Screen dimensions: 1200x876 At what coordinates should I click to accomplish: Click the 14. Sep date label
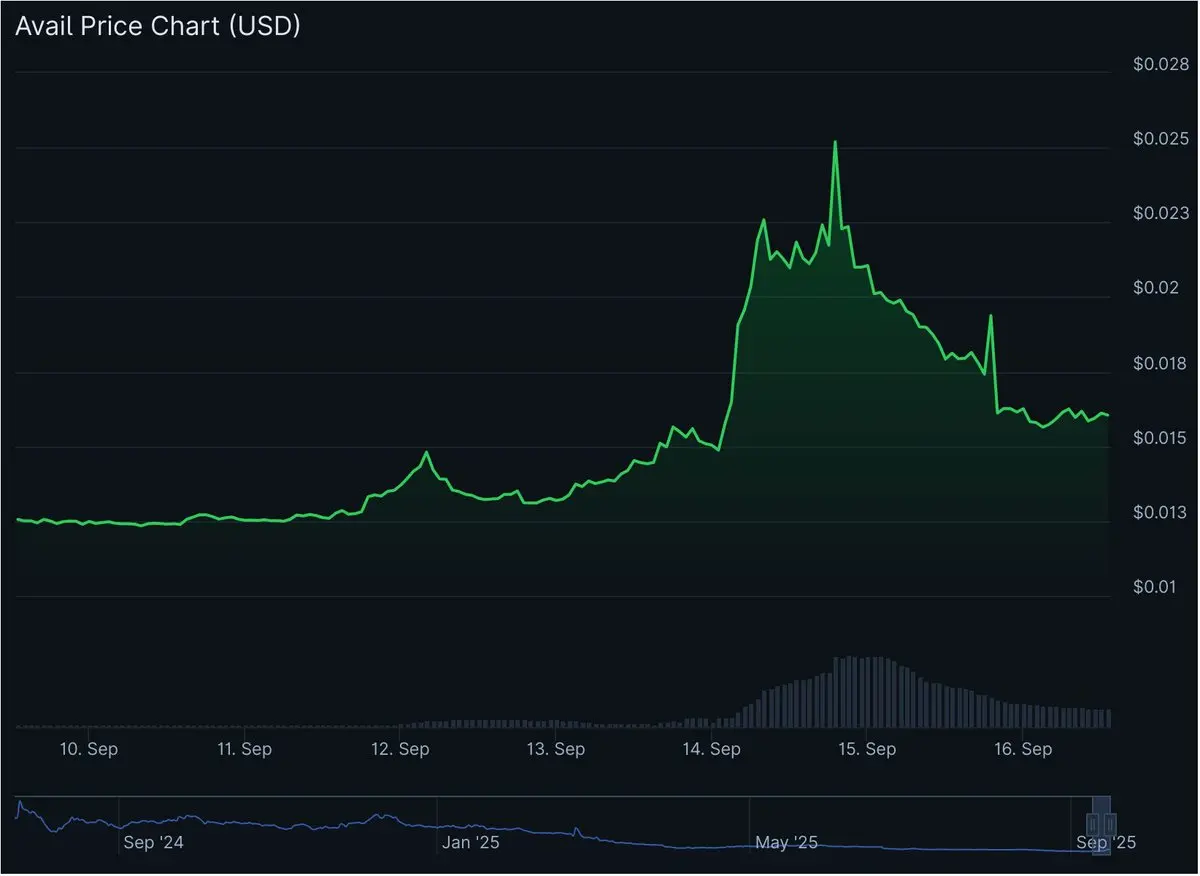click(711, 749)
